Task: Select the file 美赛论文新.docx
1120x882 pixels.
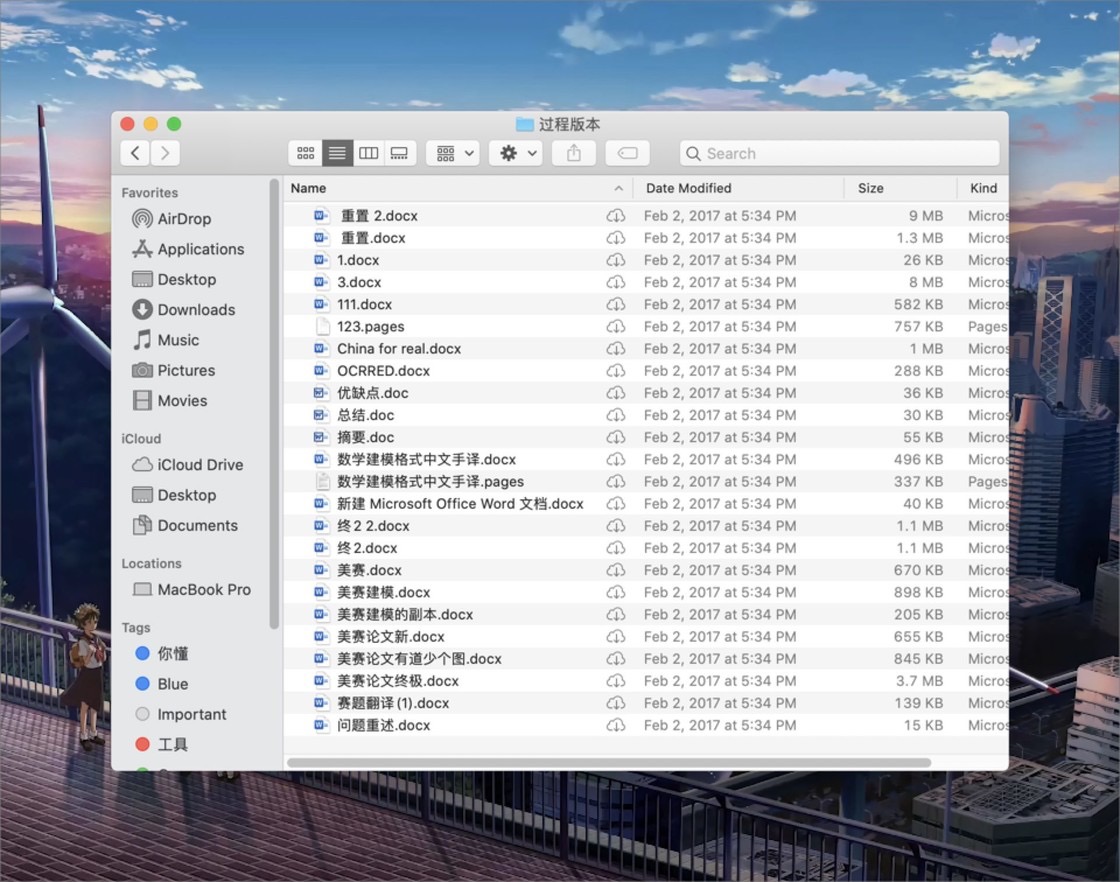Action: coord(646,636)
